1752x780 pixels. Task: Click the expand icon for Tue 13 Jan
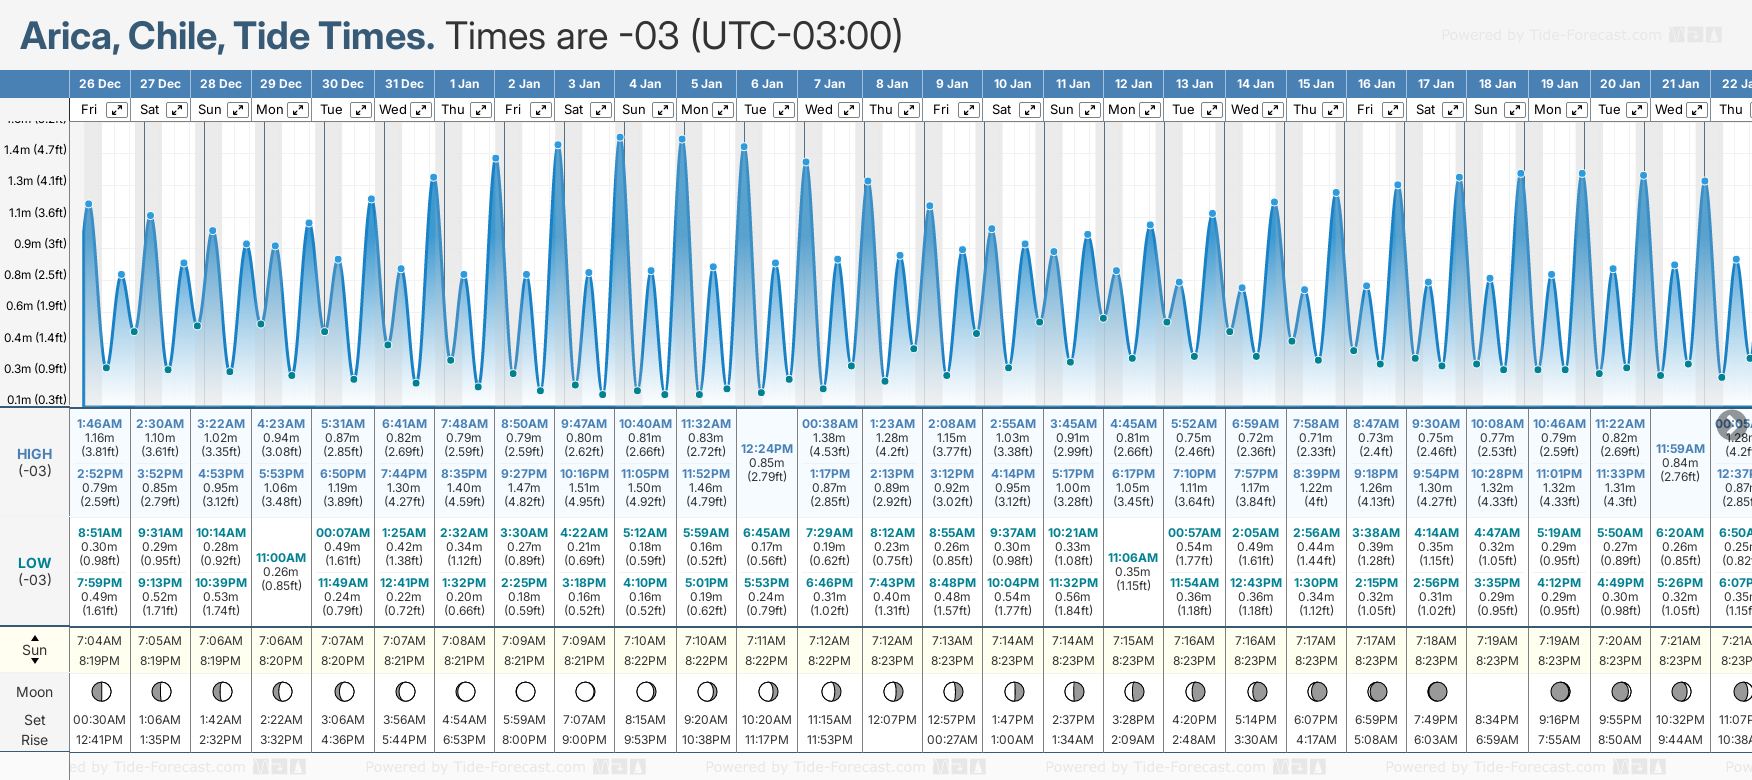[1211, 110]
